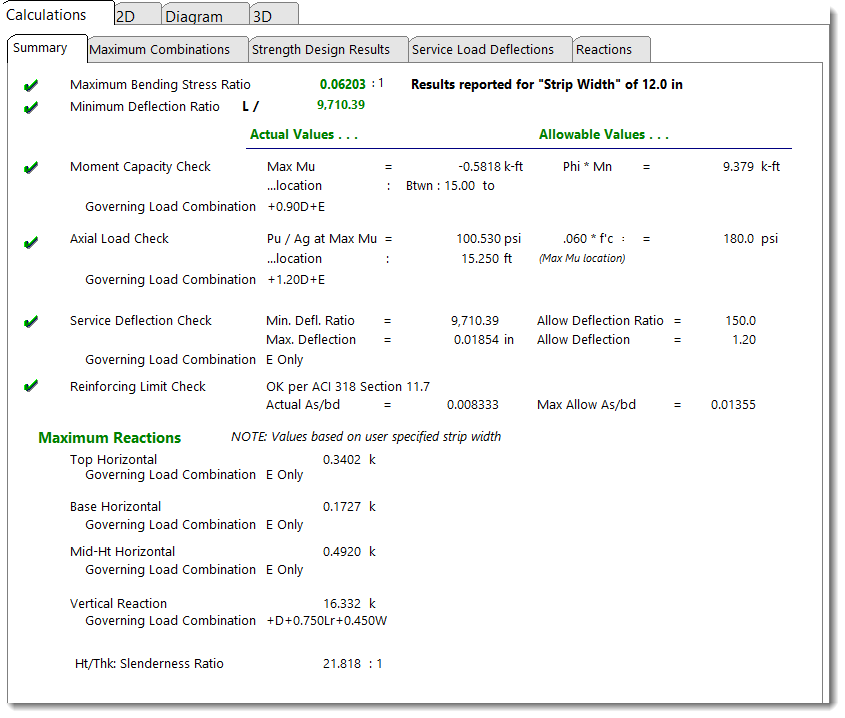Screen dimensions: 845x718
Task: Click the Reinforcing Limit Check checkmark
Action: pos(31,387)
